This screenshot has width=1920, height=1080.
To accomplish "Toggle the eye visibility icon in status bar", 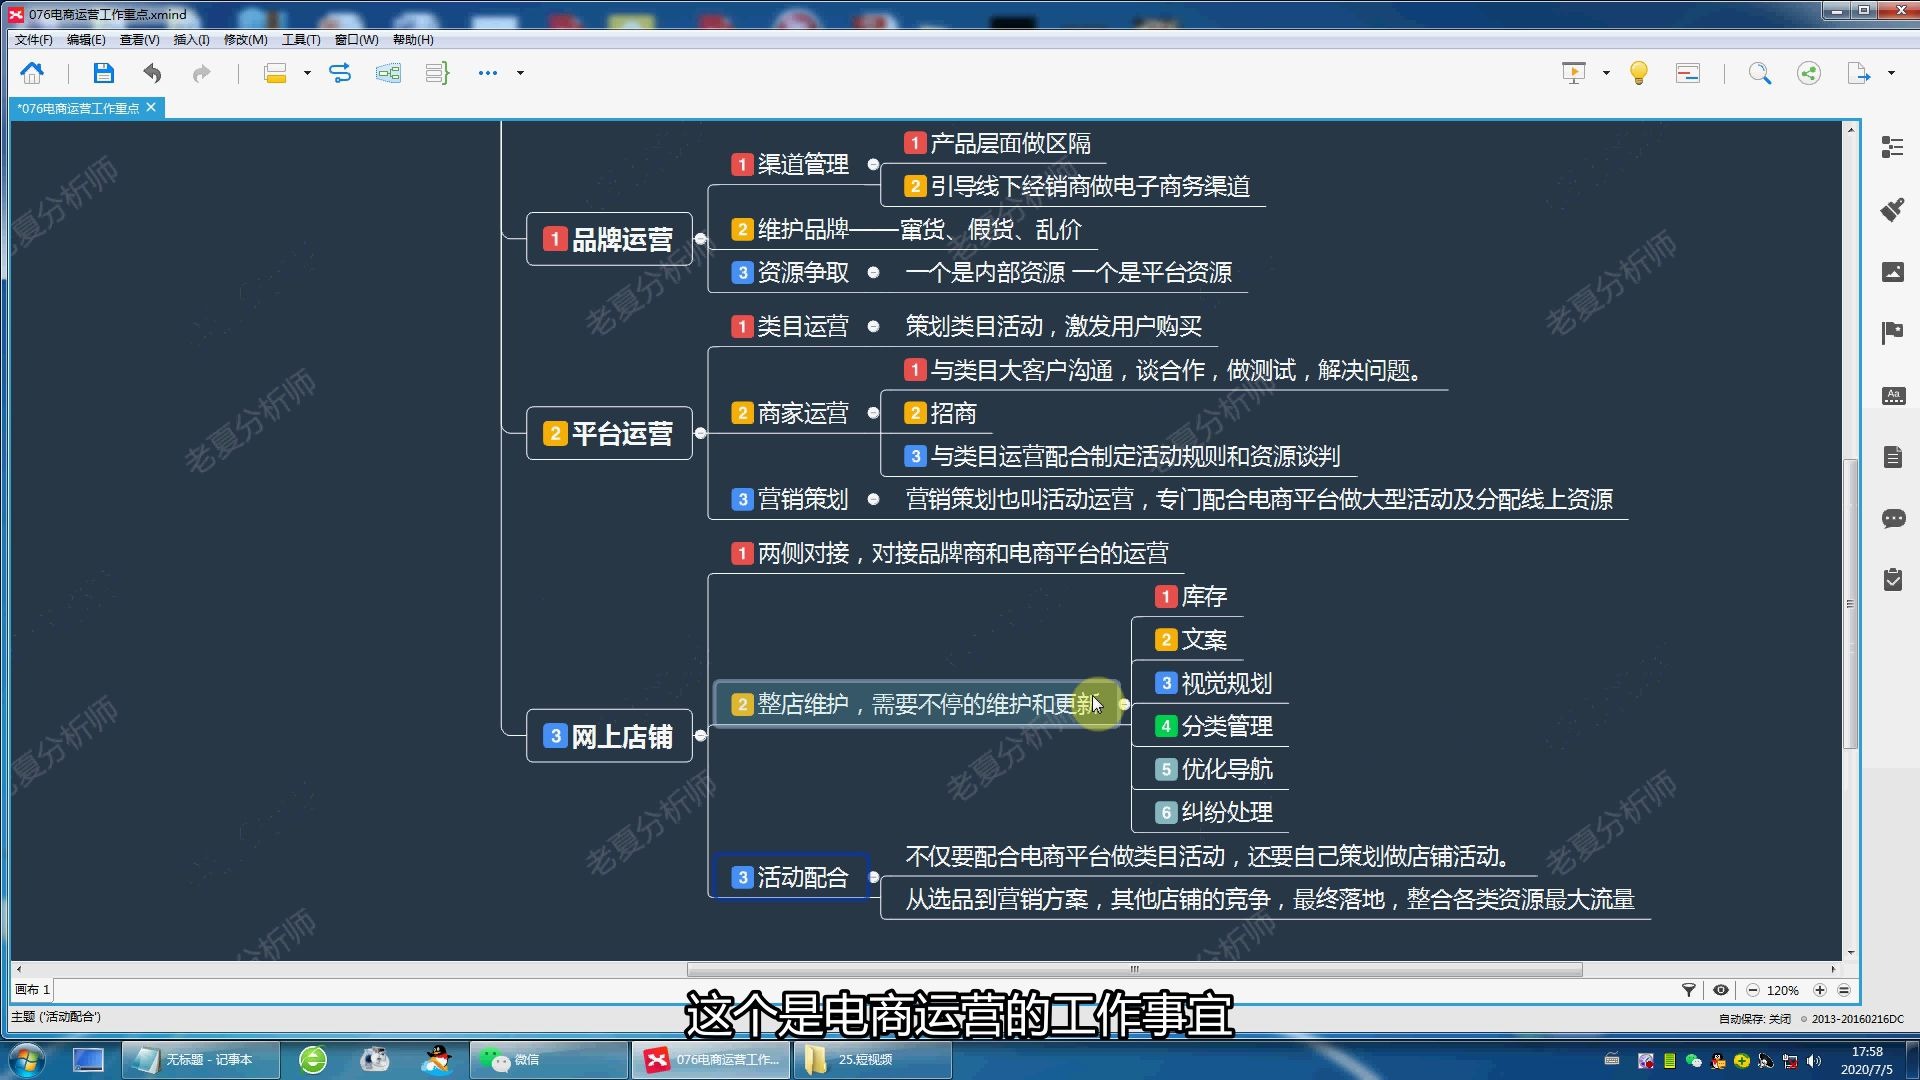I will [x=1721, y=990].
